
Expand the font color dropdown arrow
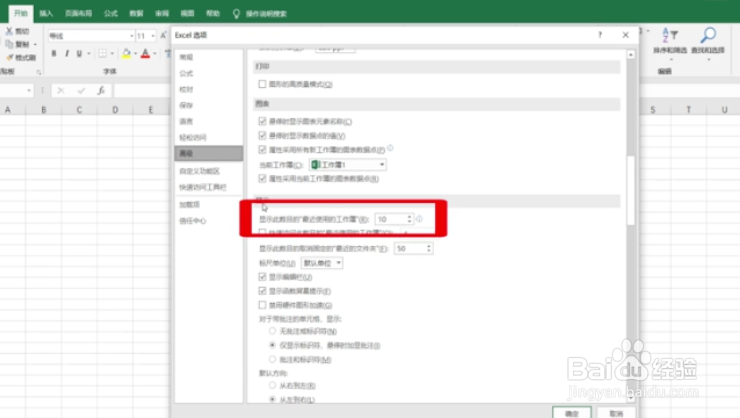[154, 54]
